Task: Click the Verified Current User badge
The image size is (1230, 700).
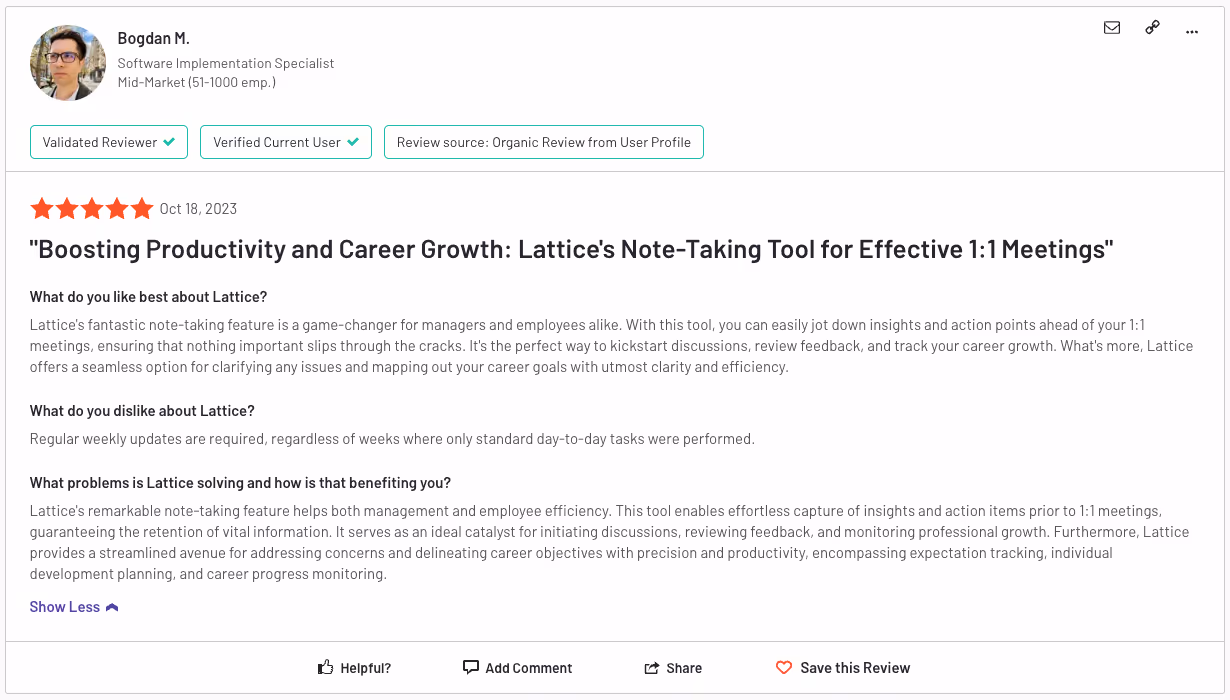Action: coord(286,142)
